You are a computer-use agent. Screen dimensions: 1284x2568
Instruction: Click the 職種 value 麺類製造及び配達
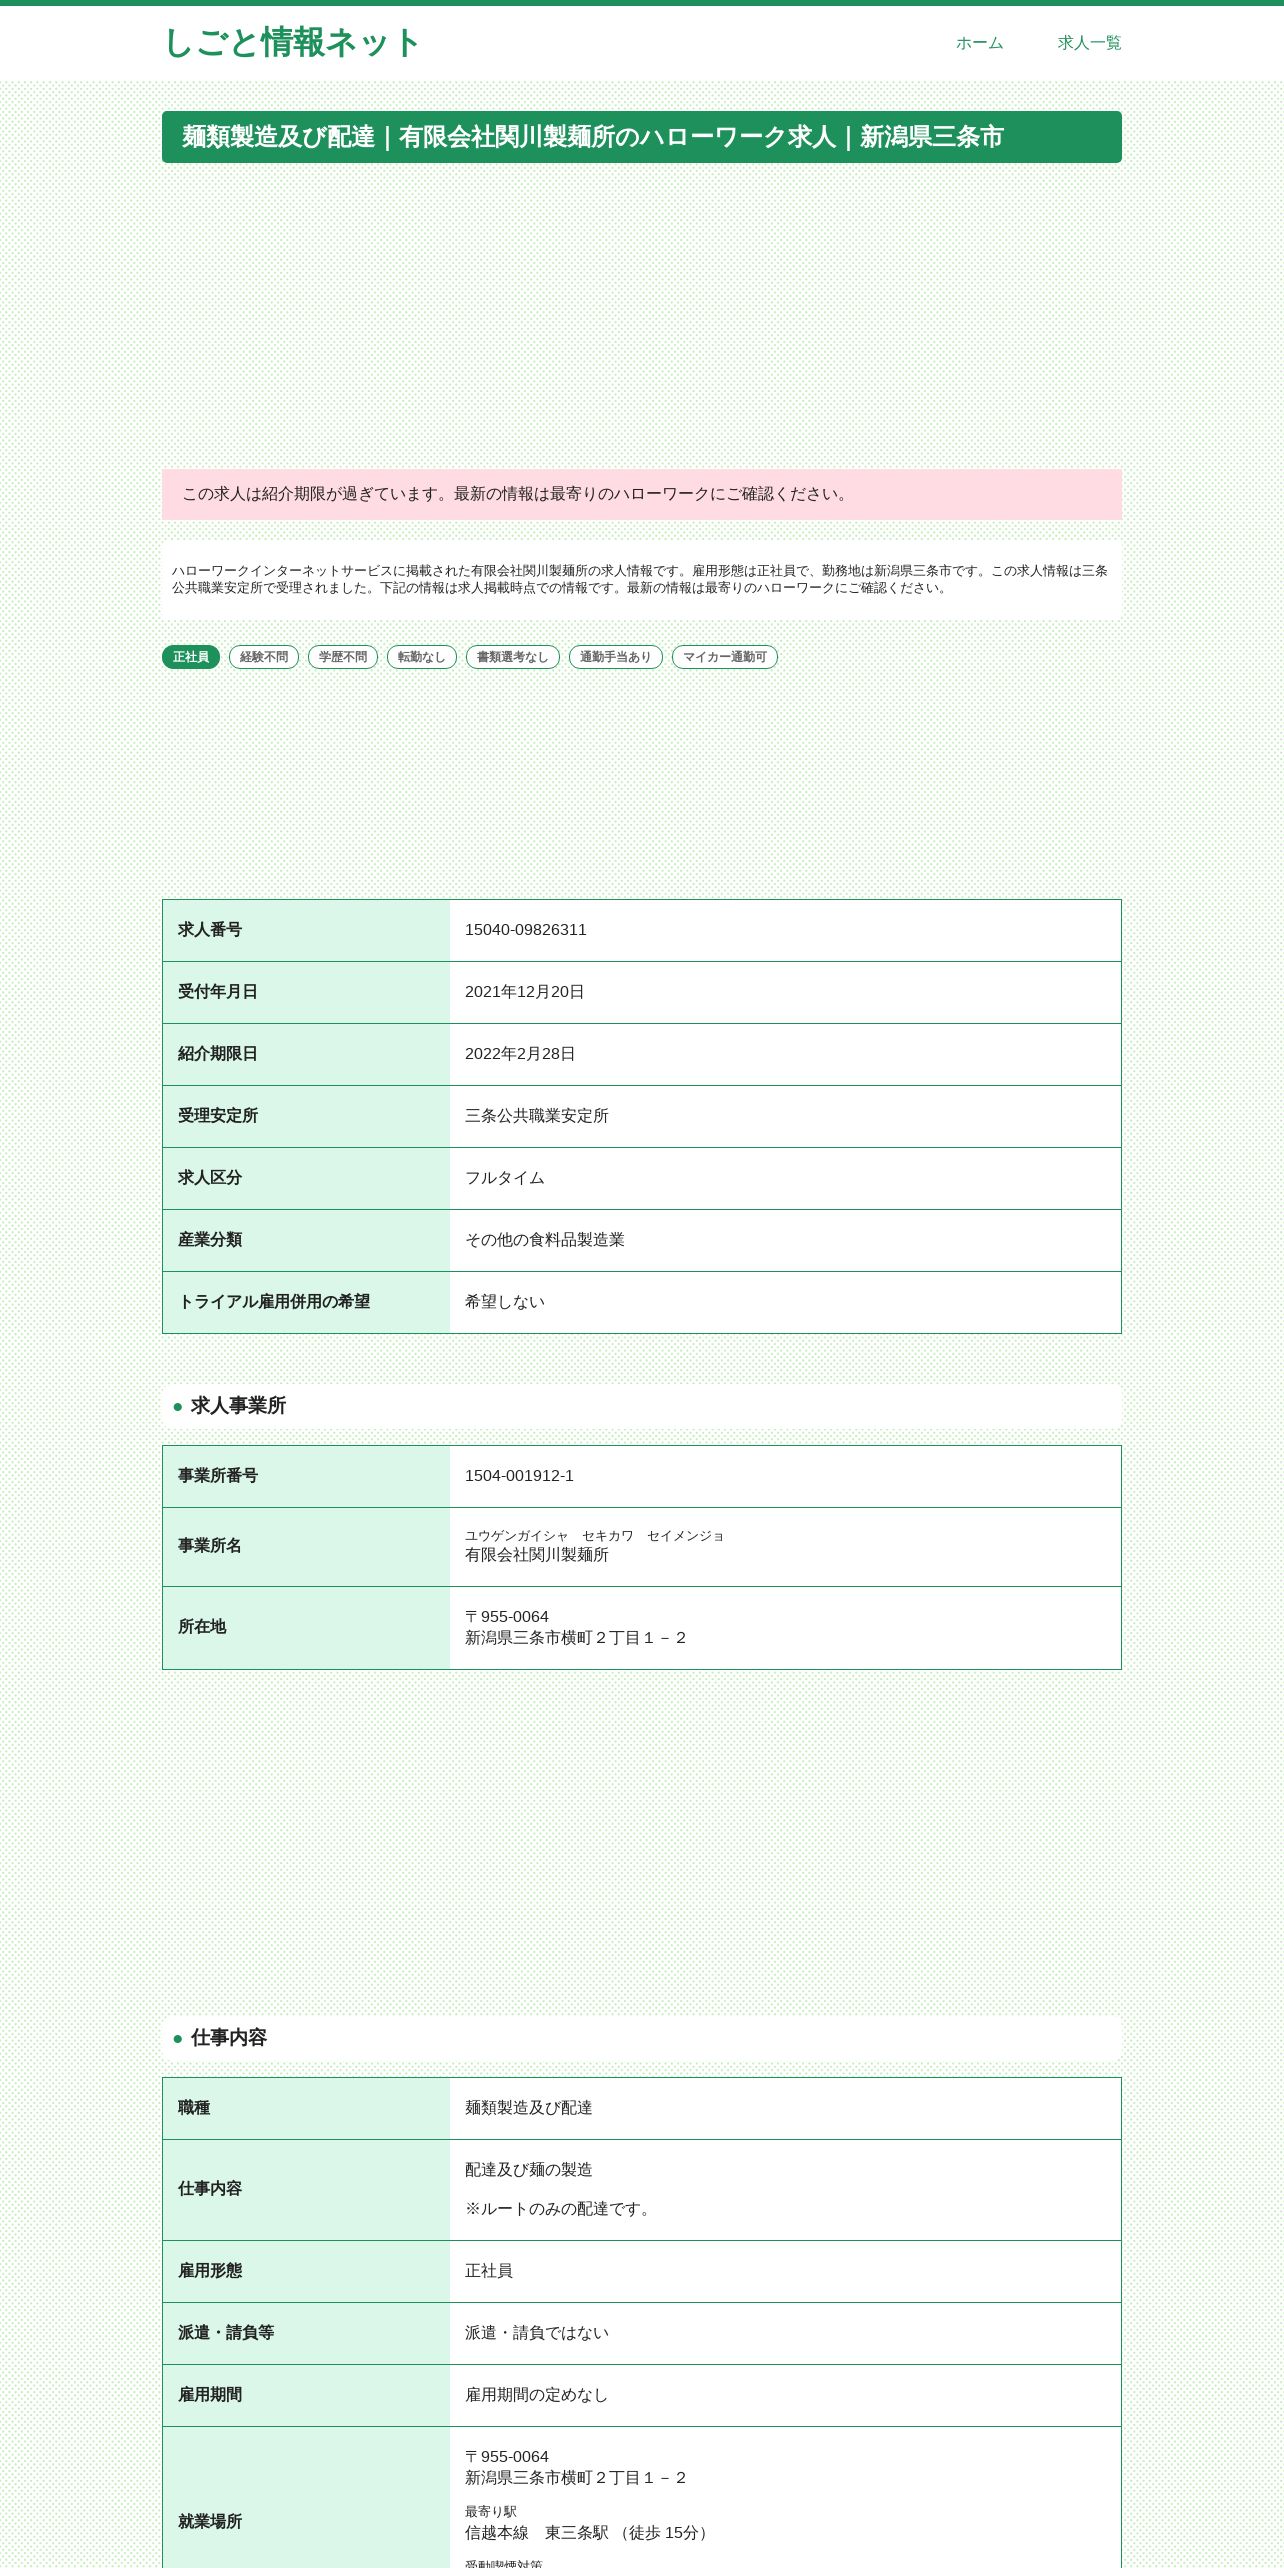point(529,2108)
